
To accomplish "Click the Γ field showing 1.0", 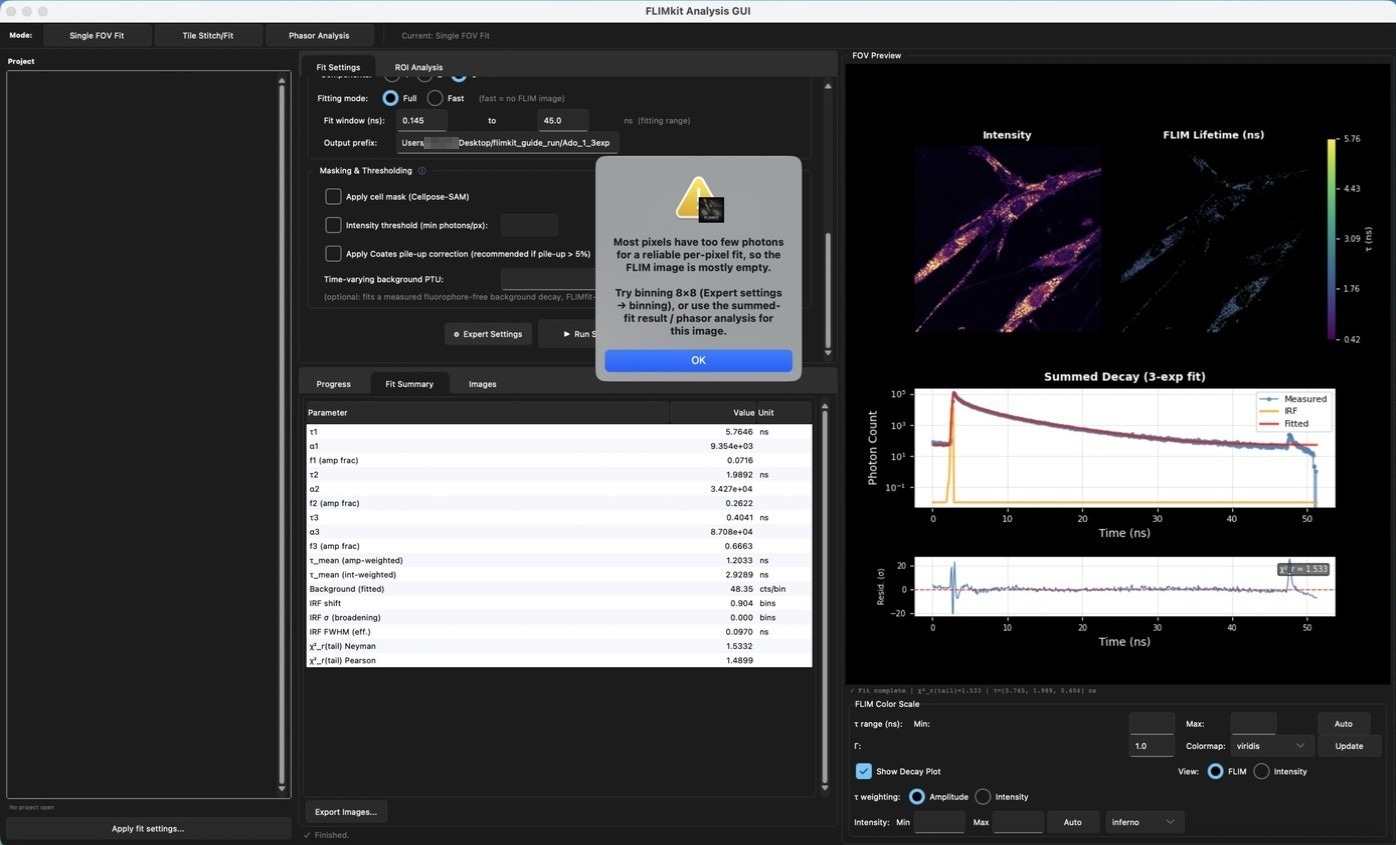I will click(x=1151, y=746).
